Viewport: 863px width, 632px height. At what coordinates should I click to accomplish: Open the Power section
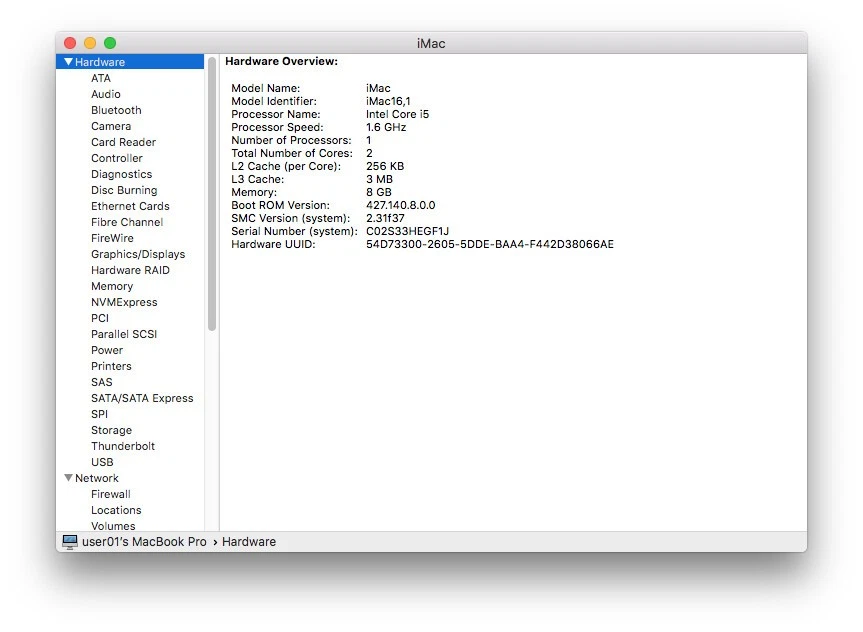(x=107, y=350)
